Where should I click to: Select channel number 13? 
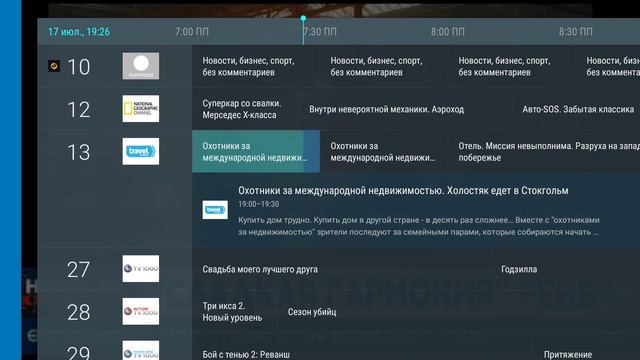point(78,152)
